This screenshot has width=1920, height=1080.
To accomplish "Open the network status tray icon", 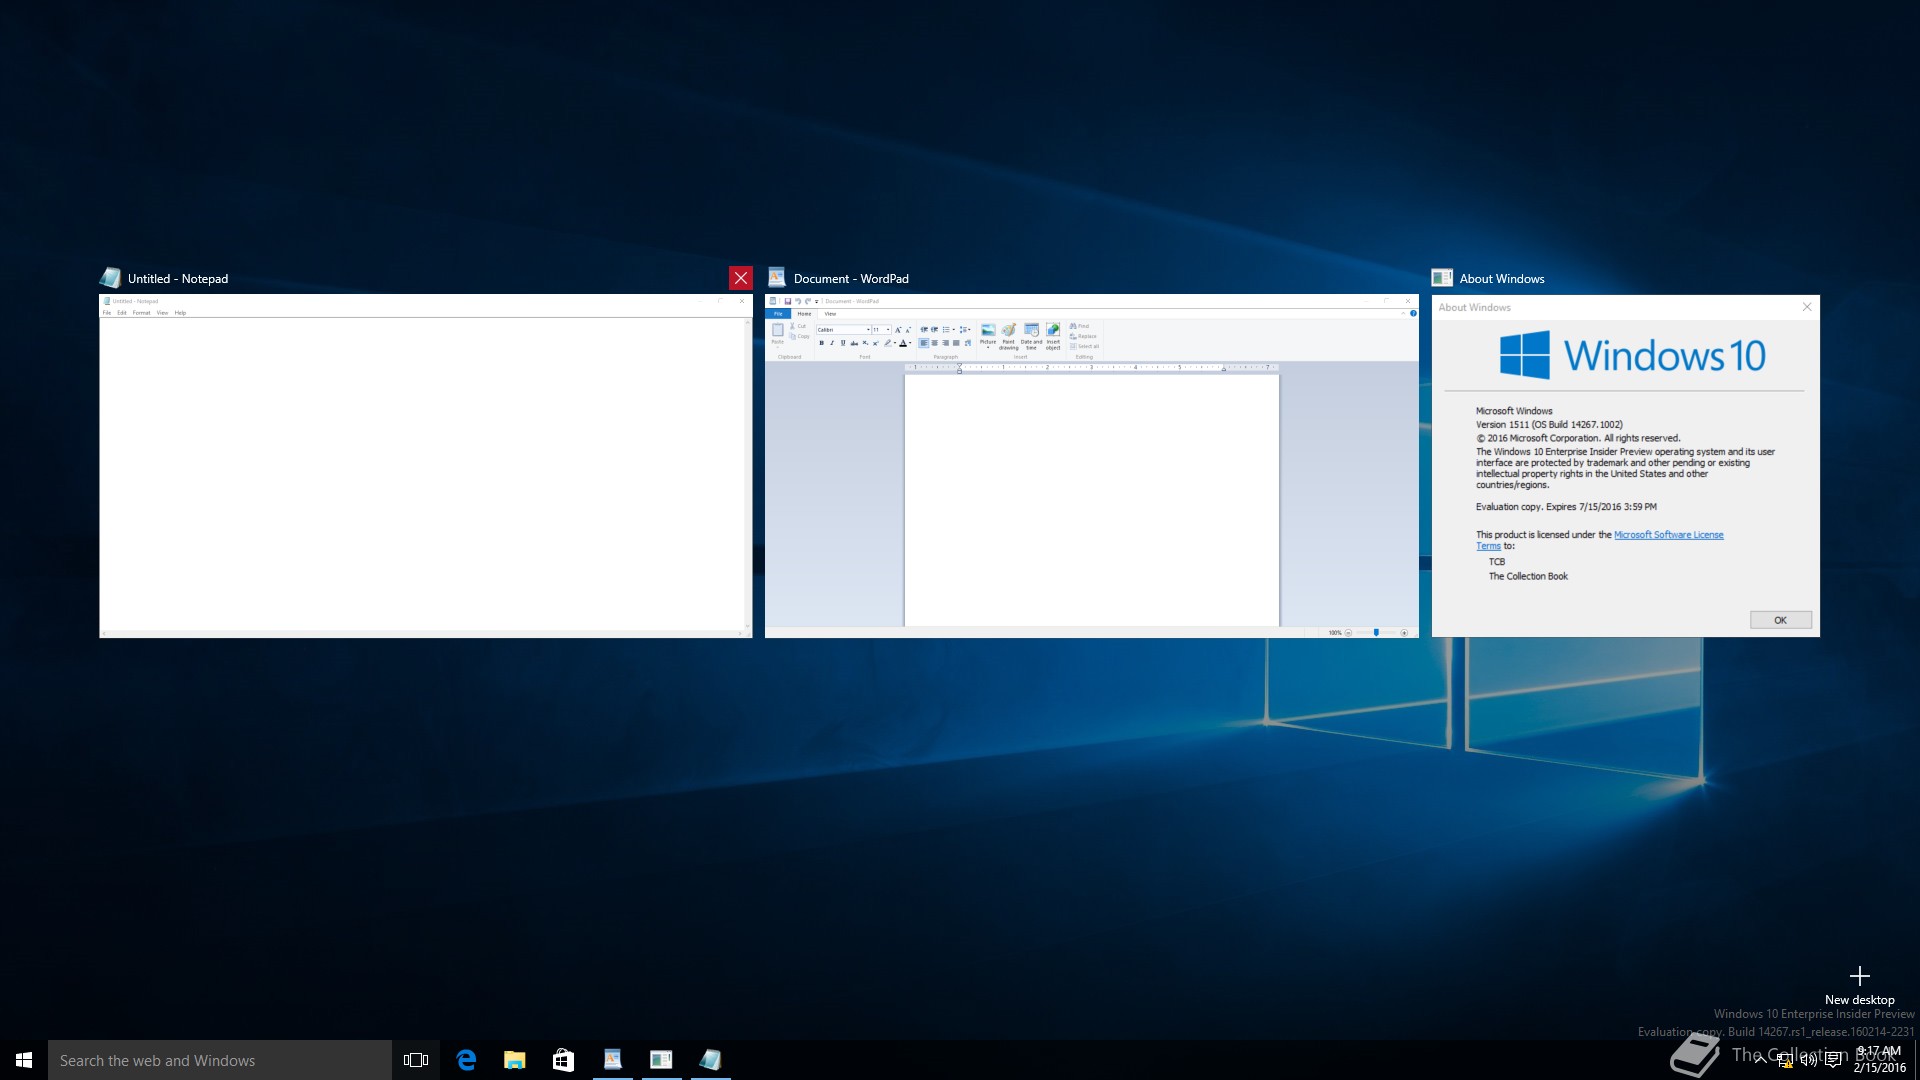I will (1785, 1060).
